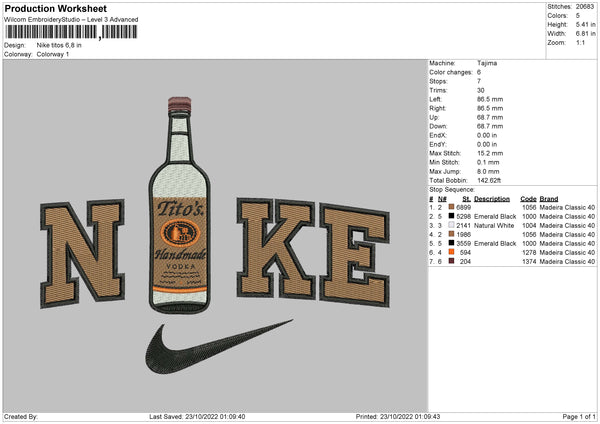This screenshot has height=424, width=600.
Task: Click the 'Last Saved: 23/10/2022 01:09:40' footer
Action: tap(197, 416)
